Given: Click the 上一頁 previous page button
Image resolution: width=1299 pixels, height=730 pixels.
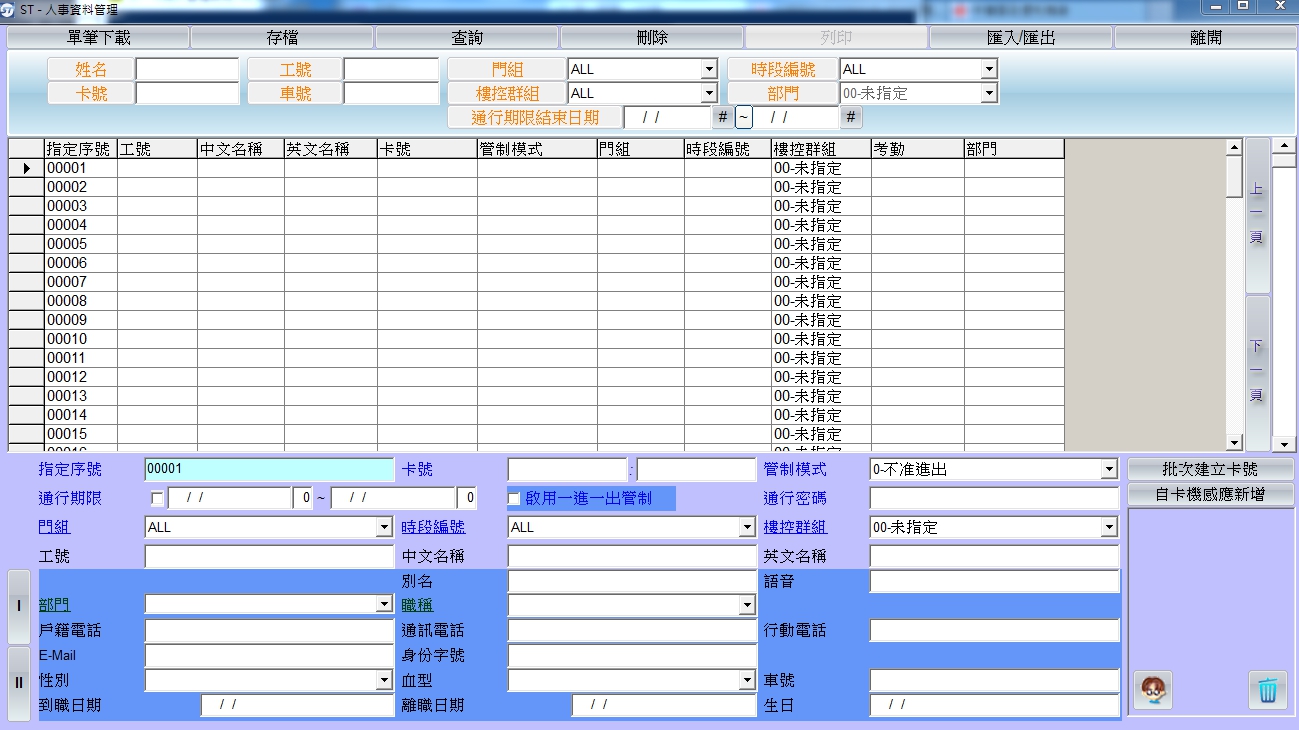Looking at the screenshot, I should (1257, 215).
